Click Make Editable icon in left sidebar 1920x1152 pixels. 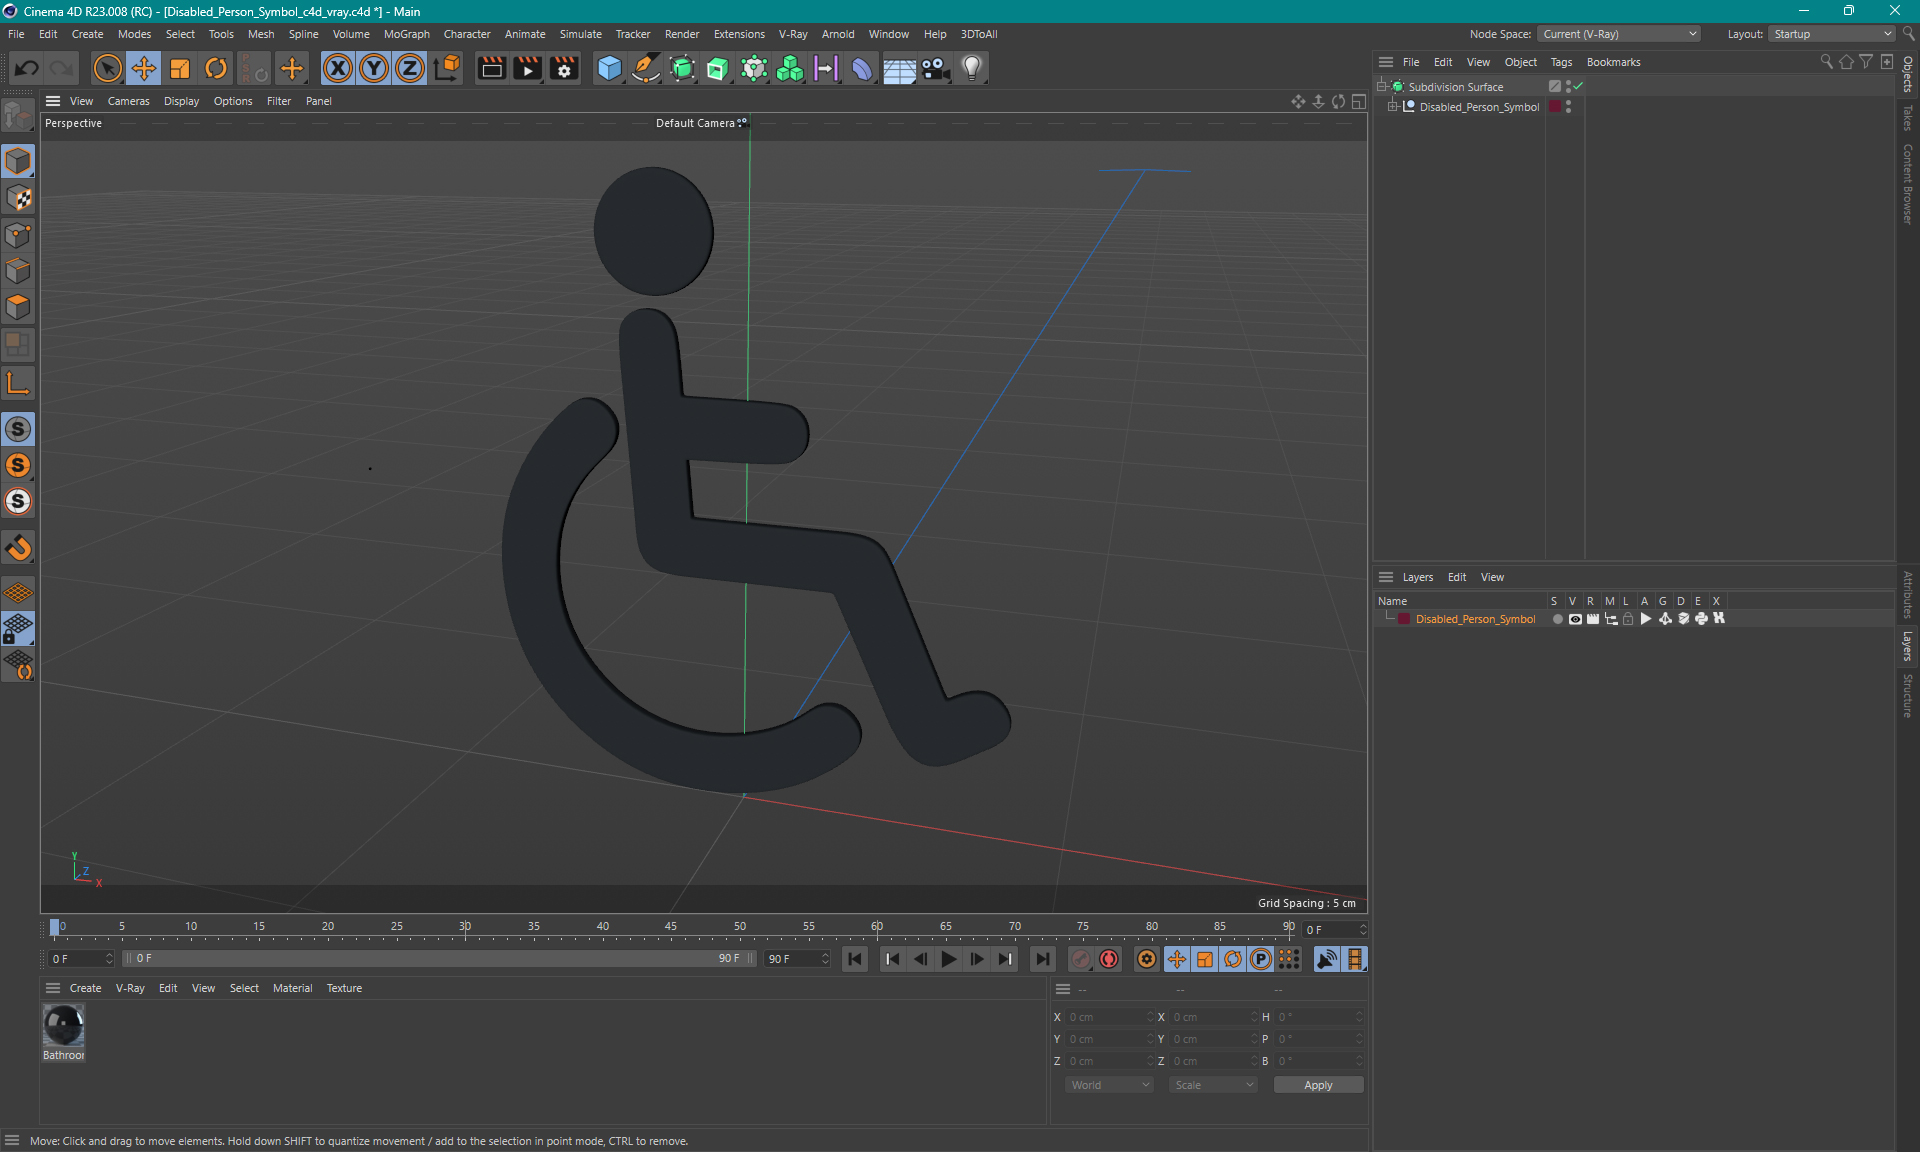point(18,117)
